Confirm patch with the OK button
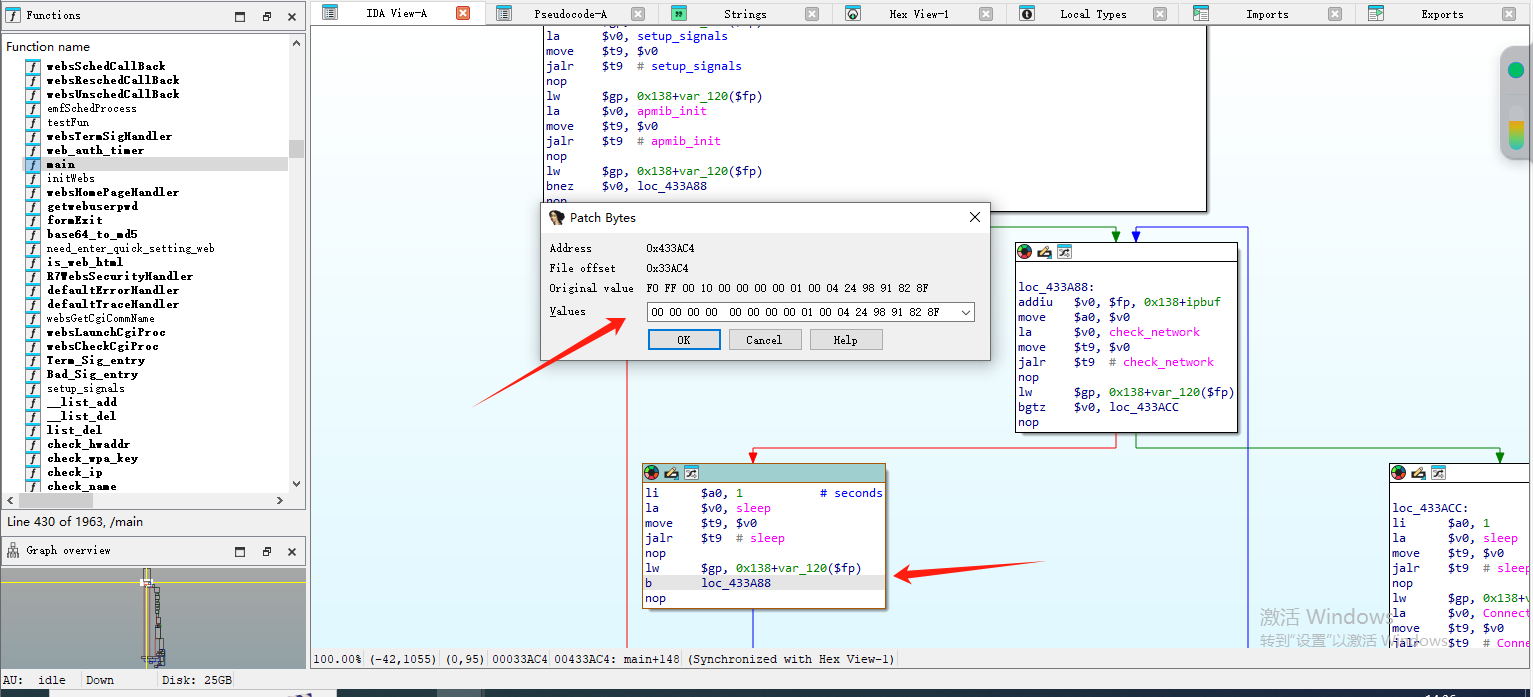The image size is (1533, 697). click(684, 340)
